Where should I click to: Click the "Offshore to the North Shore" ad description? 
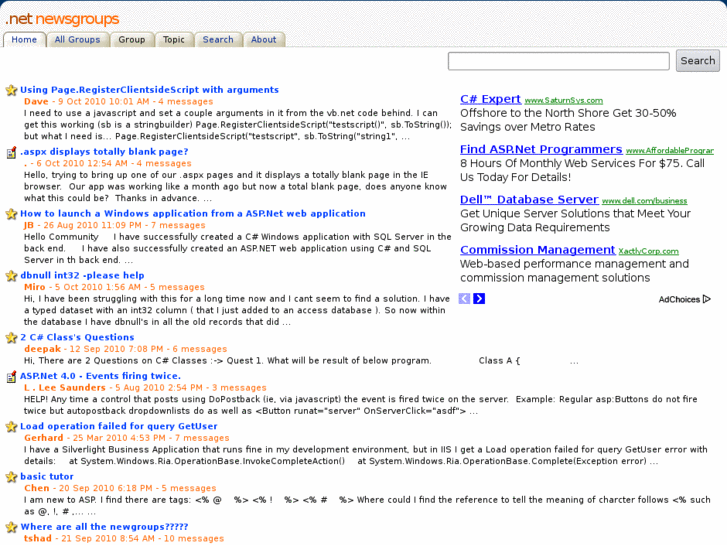(568, 120)
